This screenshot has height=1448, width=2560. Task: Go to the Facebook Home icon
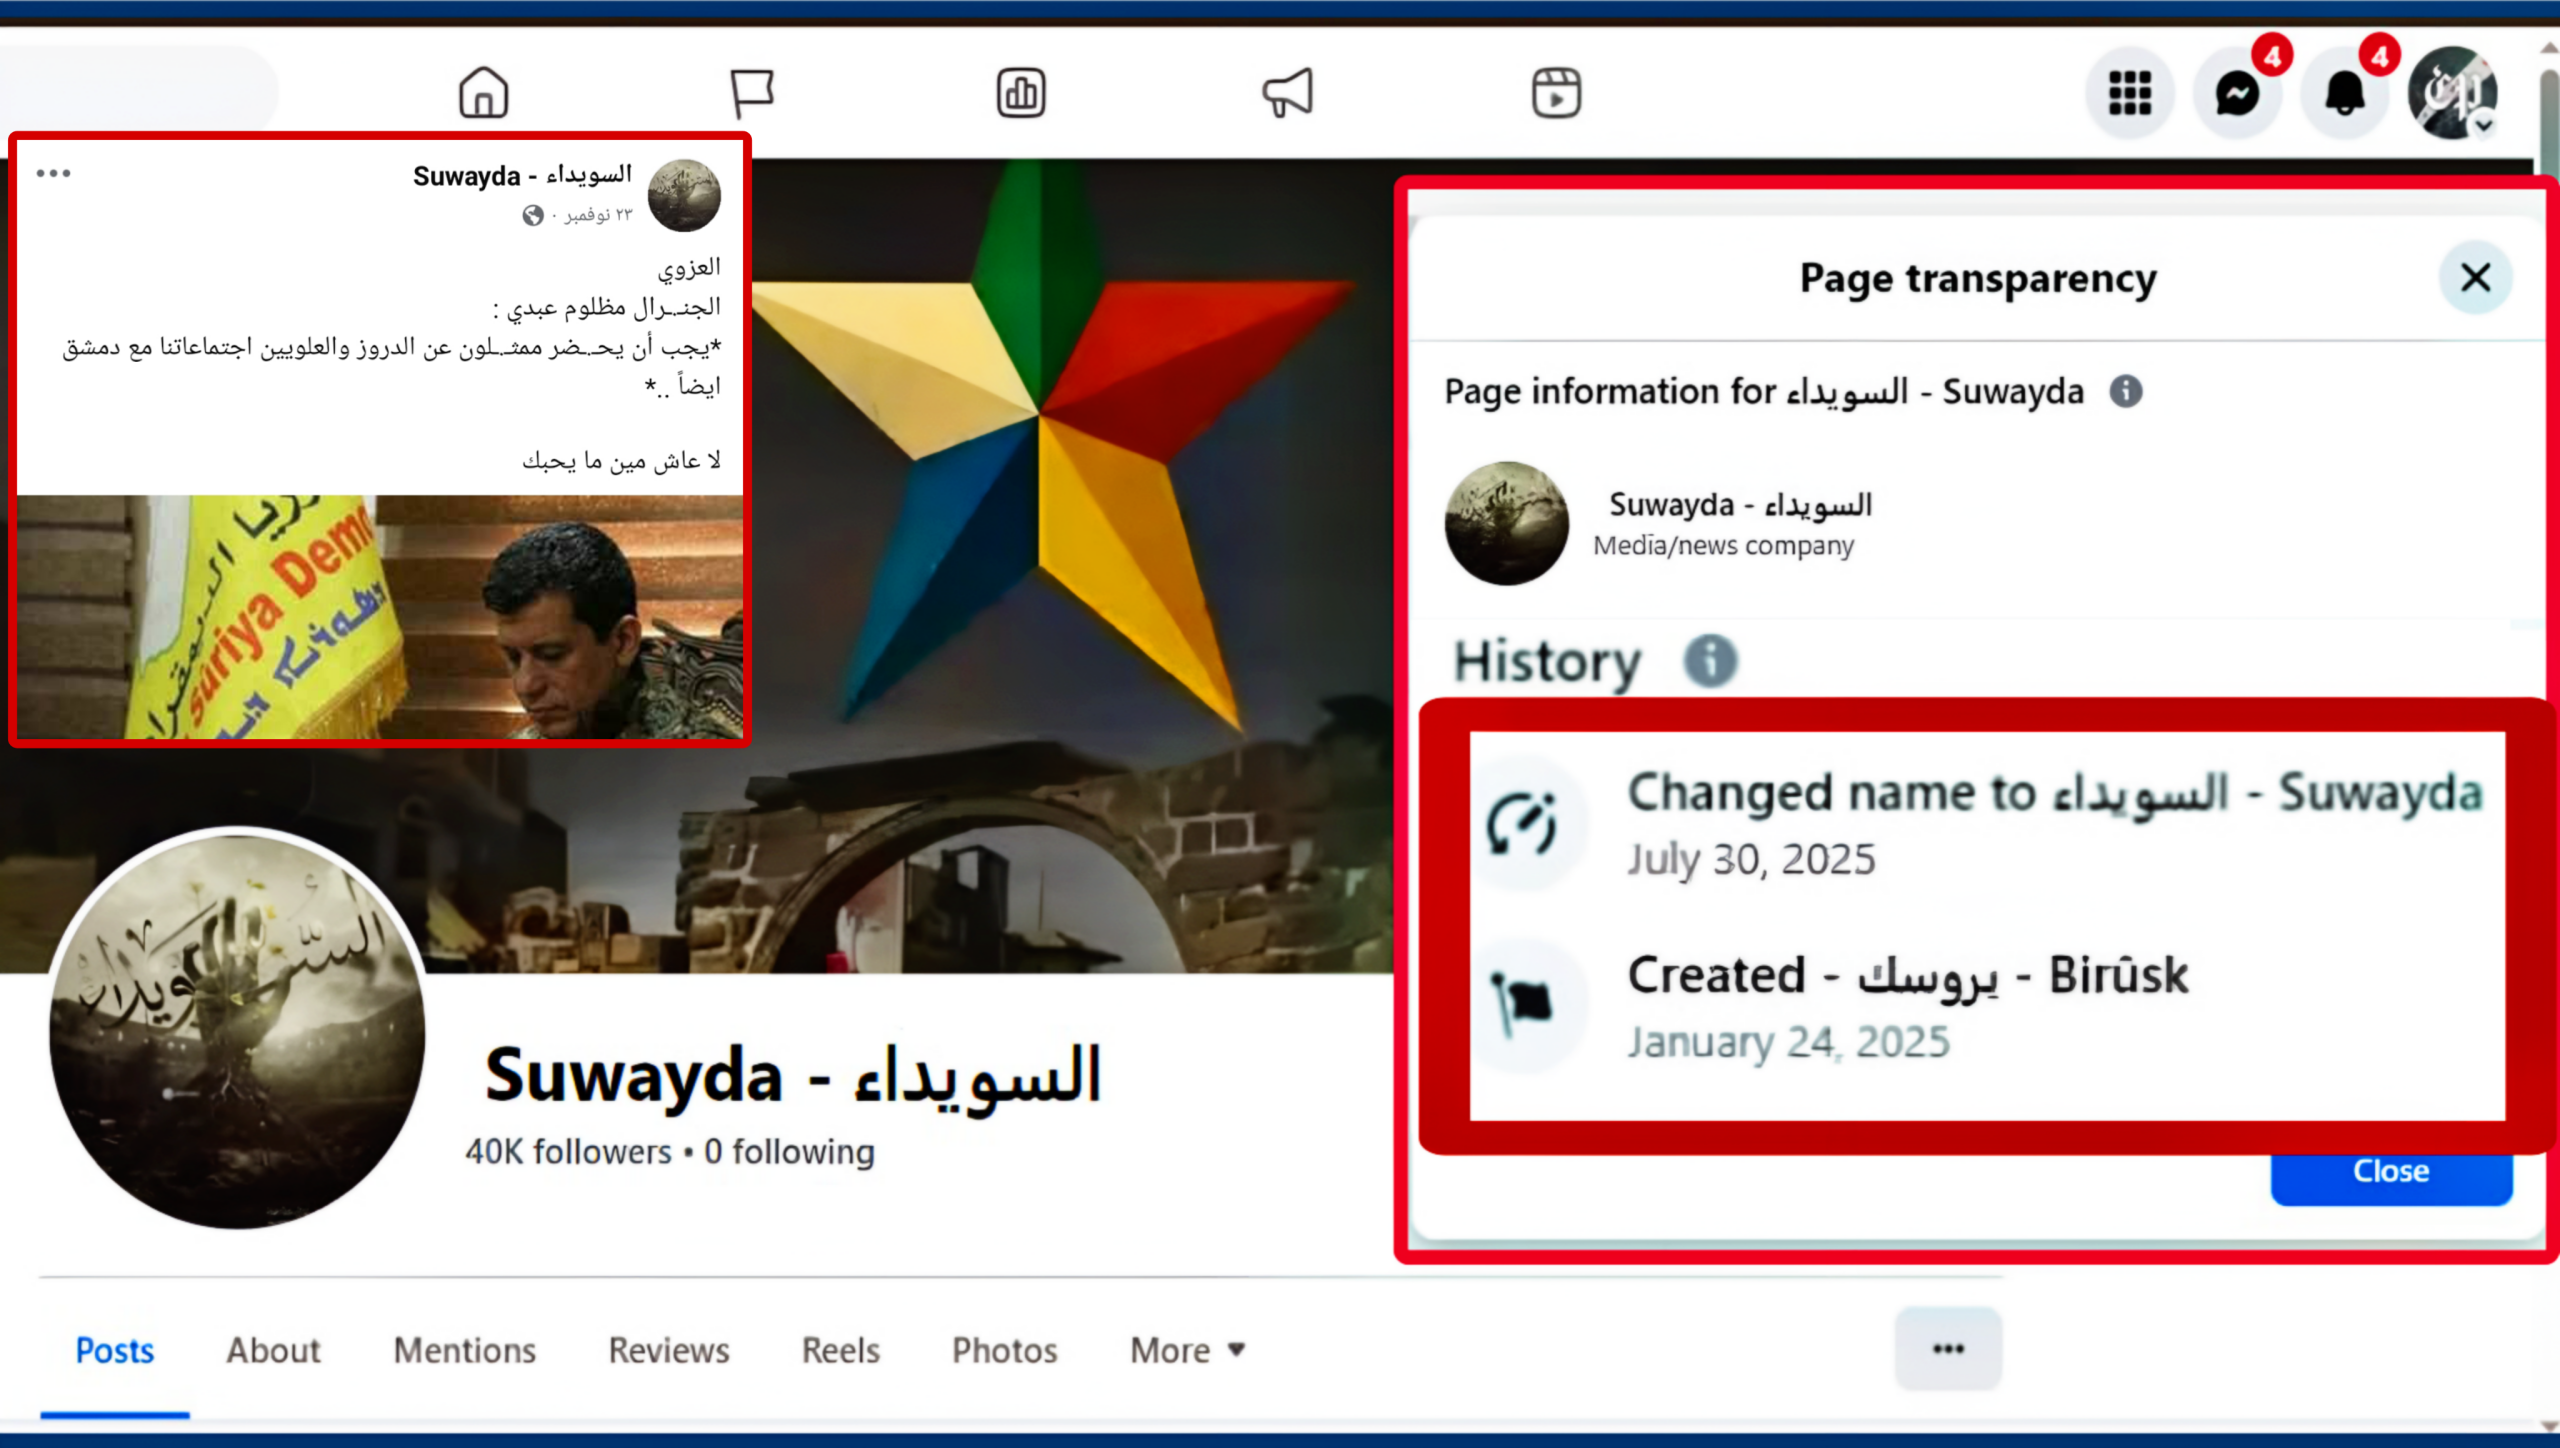pyautogui.click(x=484, y=93)
